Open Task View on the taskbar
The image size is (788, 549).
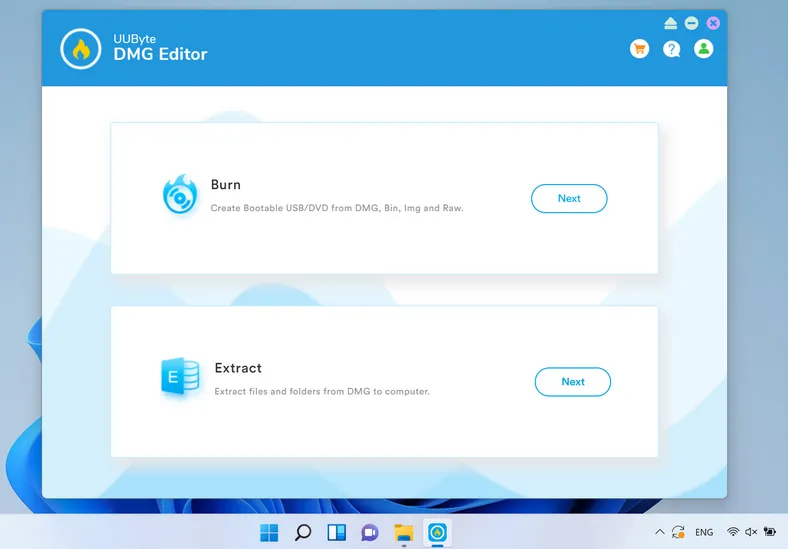(337, 532)
